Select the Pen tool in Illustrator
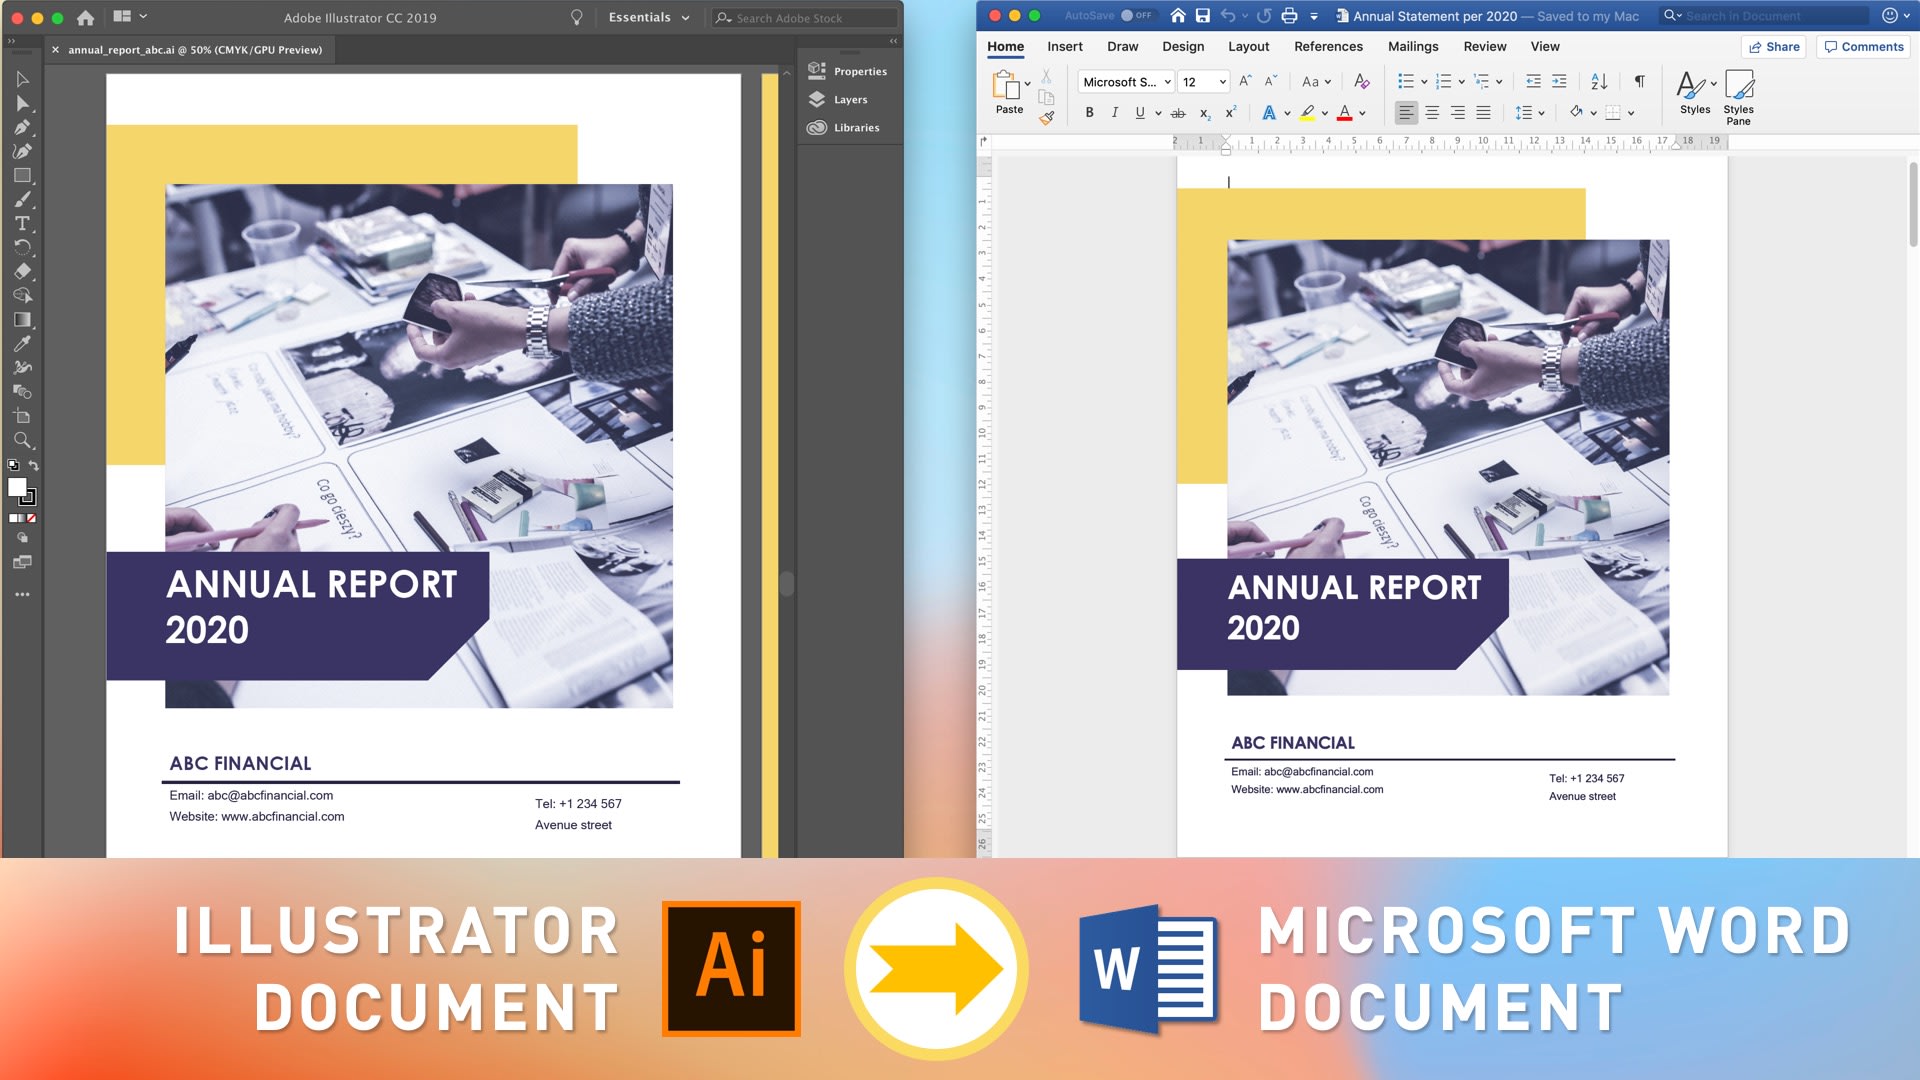 [22, 127]
